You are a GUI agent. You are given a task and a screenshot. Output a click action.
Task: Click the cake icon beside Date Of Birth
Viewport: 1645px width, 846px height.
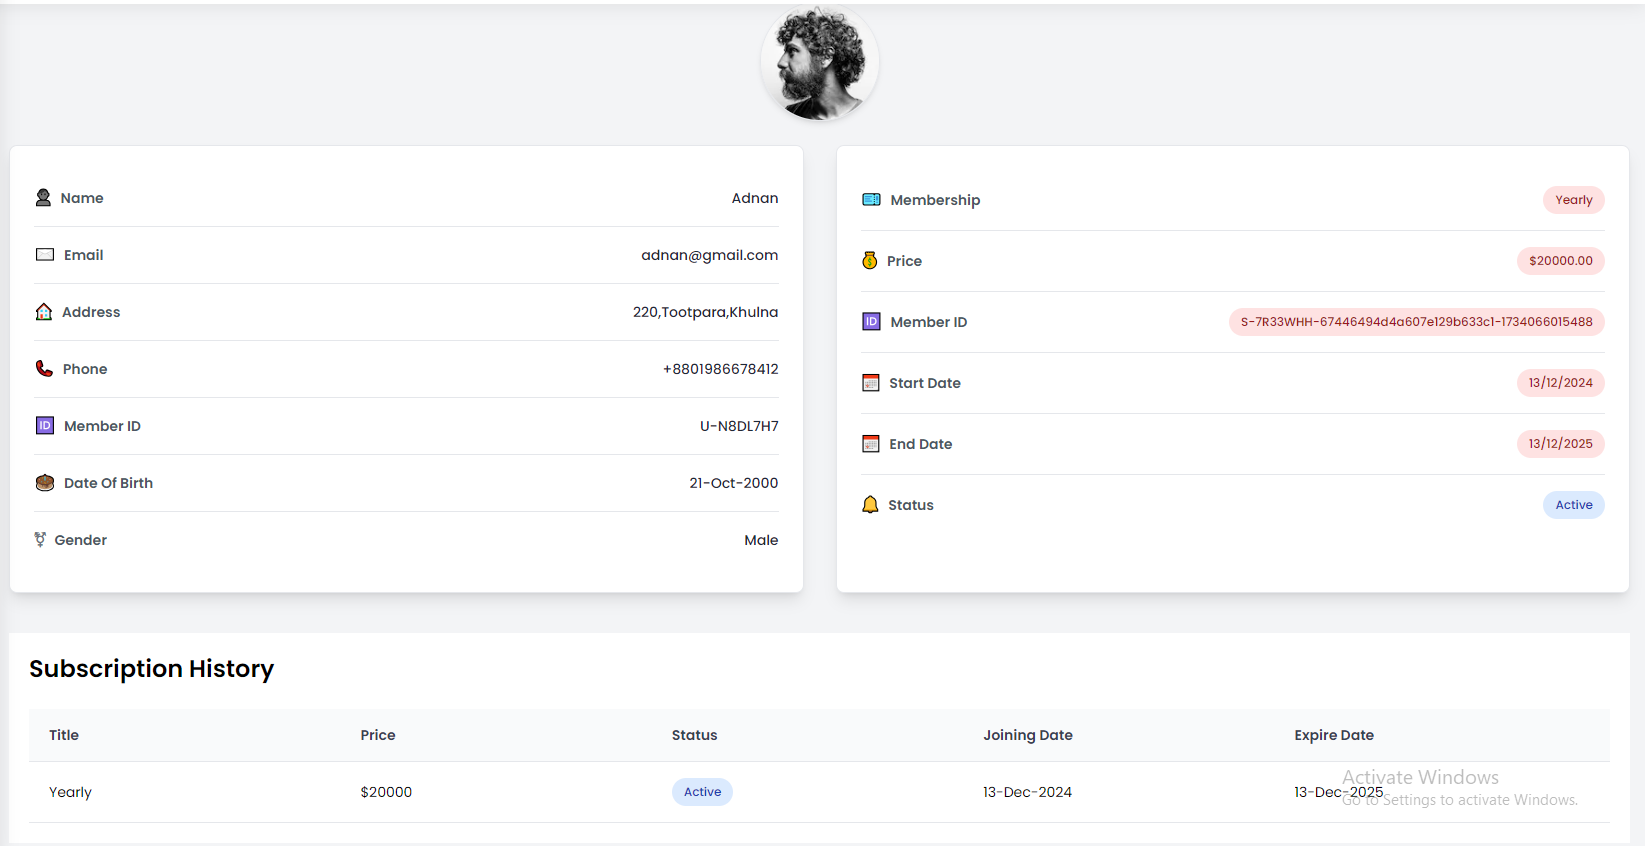[45, 483]
